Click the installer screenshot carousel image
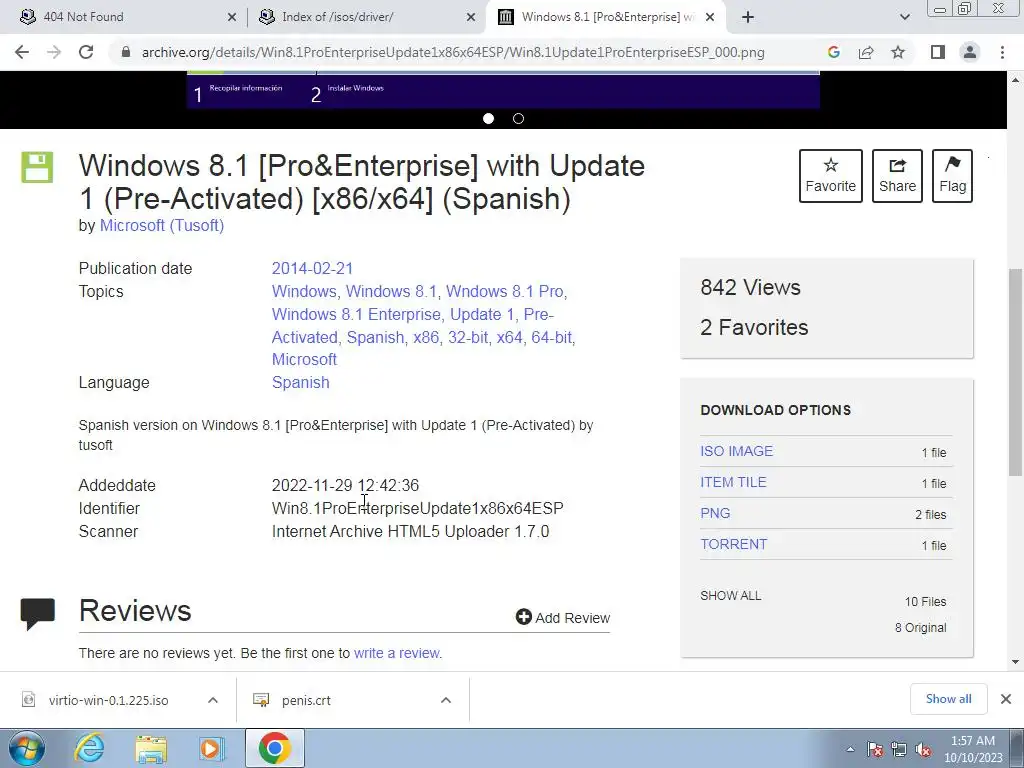 click(503, 90)
